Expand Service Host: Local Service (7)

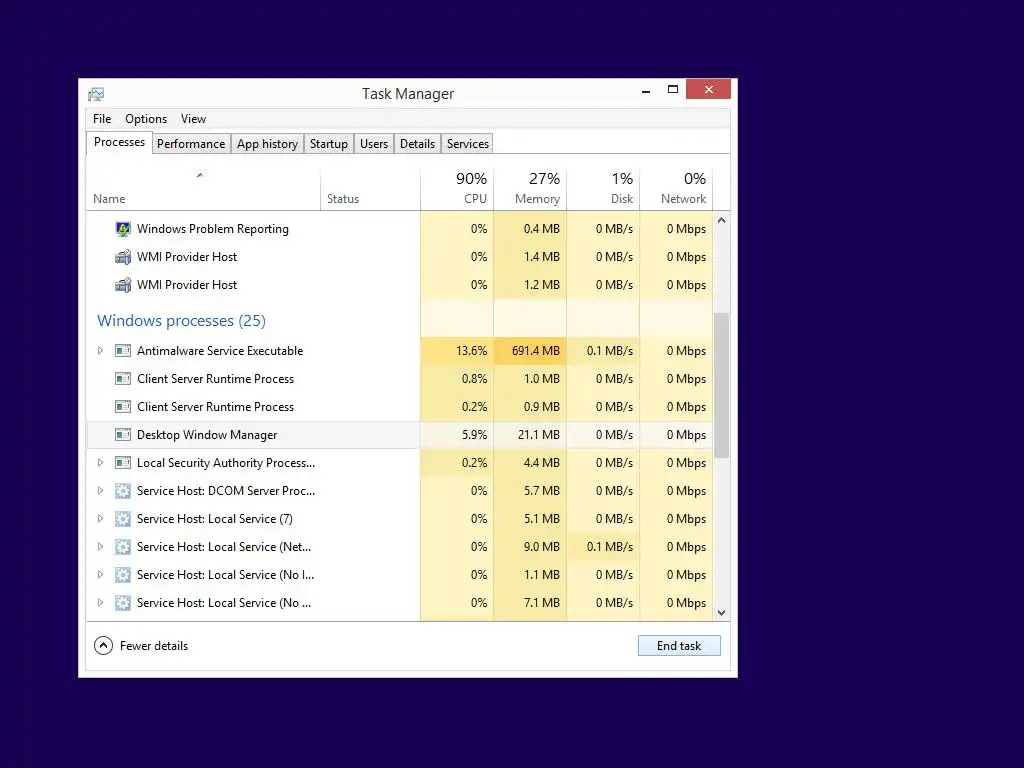(x=100, y=519)
